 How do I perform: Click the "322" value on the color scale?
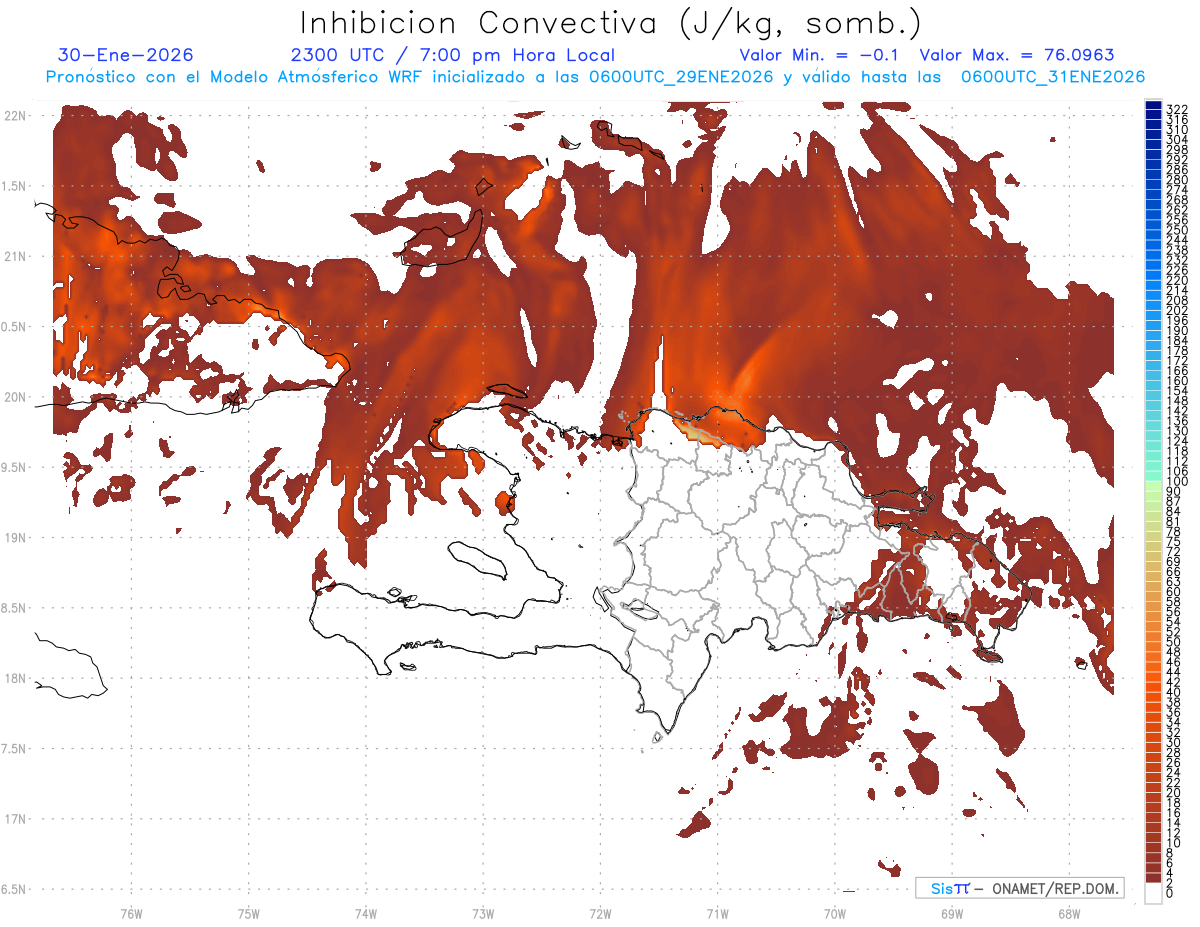tap(1177, 108)
